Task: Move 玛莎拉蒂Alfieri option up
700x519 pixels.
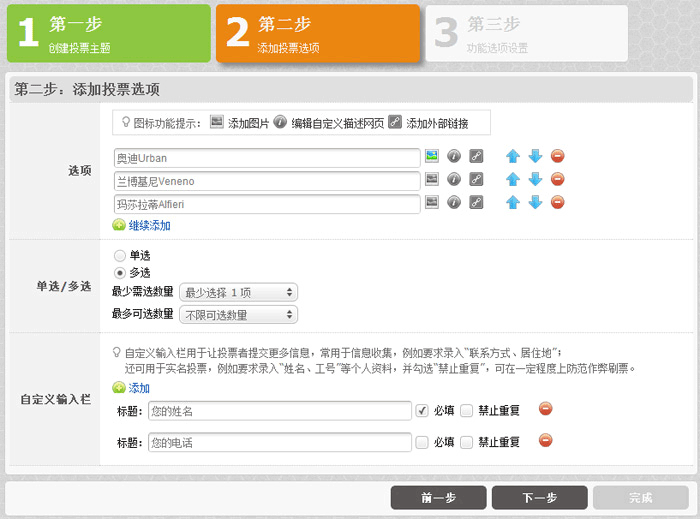Action: tap(513, 202)
